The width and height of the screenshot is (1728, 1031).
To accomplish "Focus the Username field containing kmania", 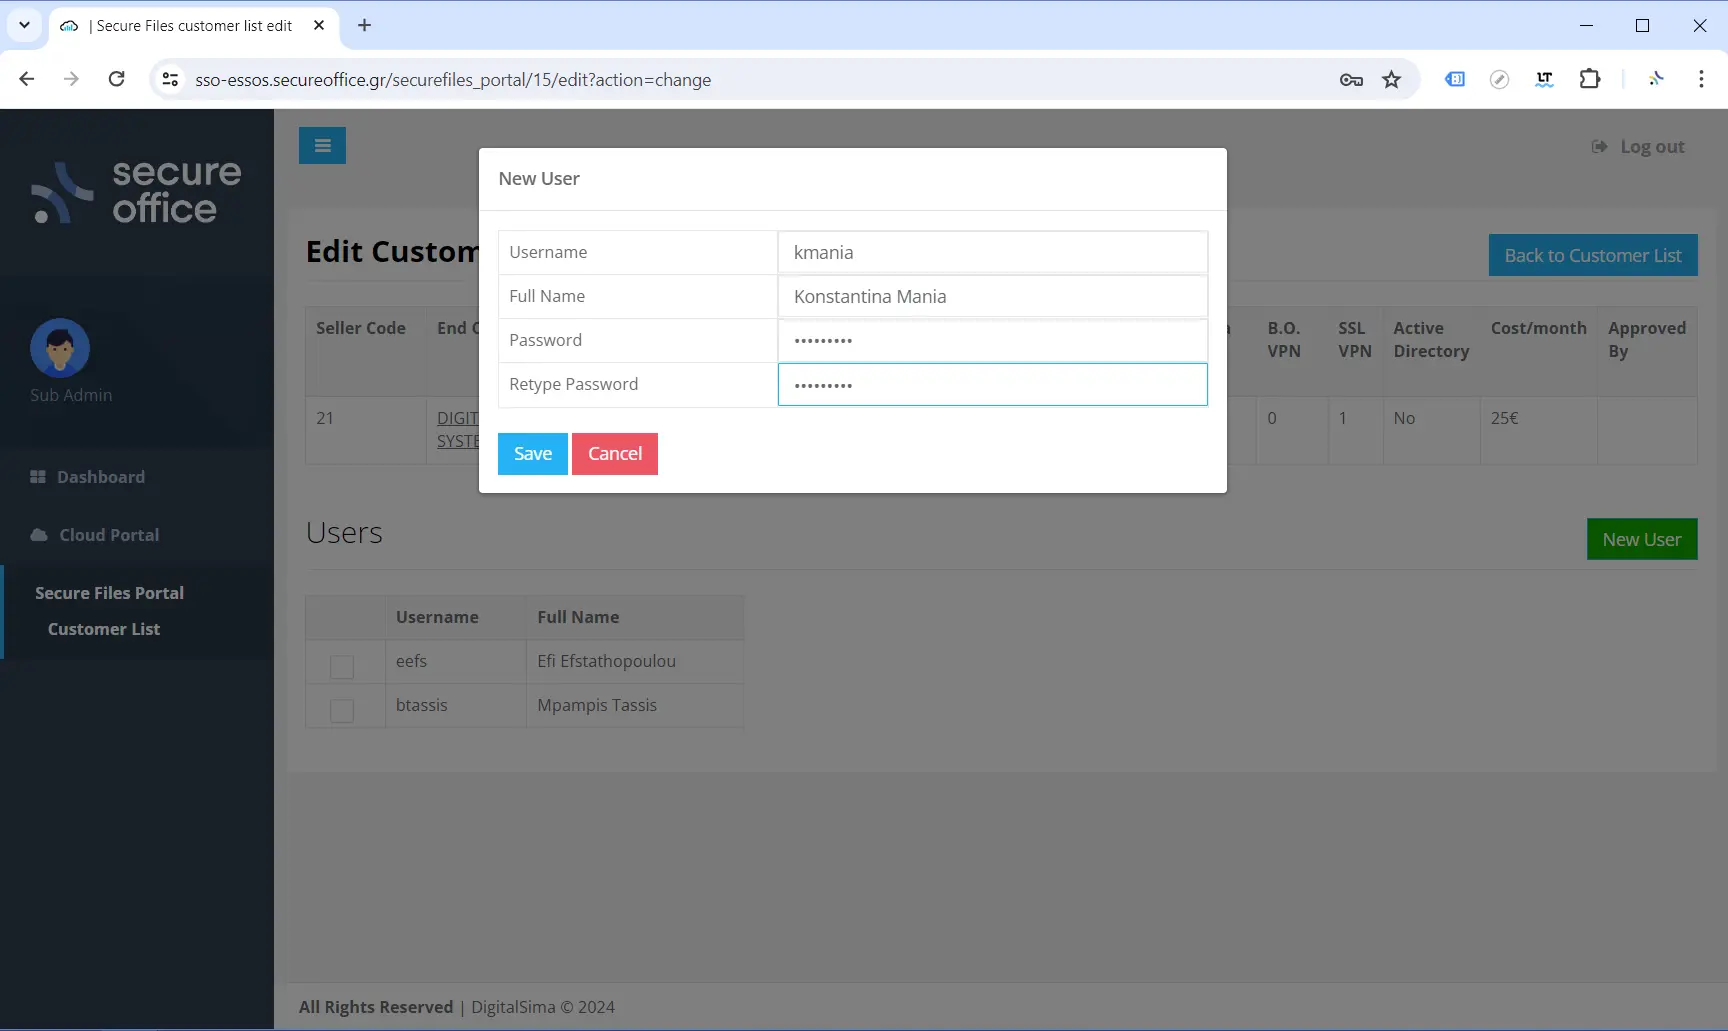I will [993, 252].
